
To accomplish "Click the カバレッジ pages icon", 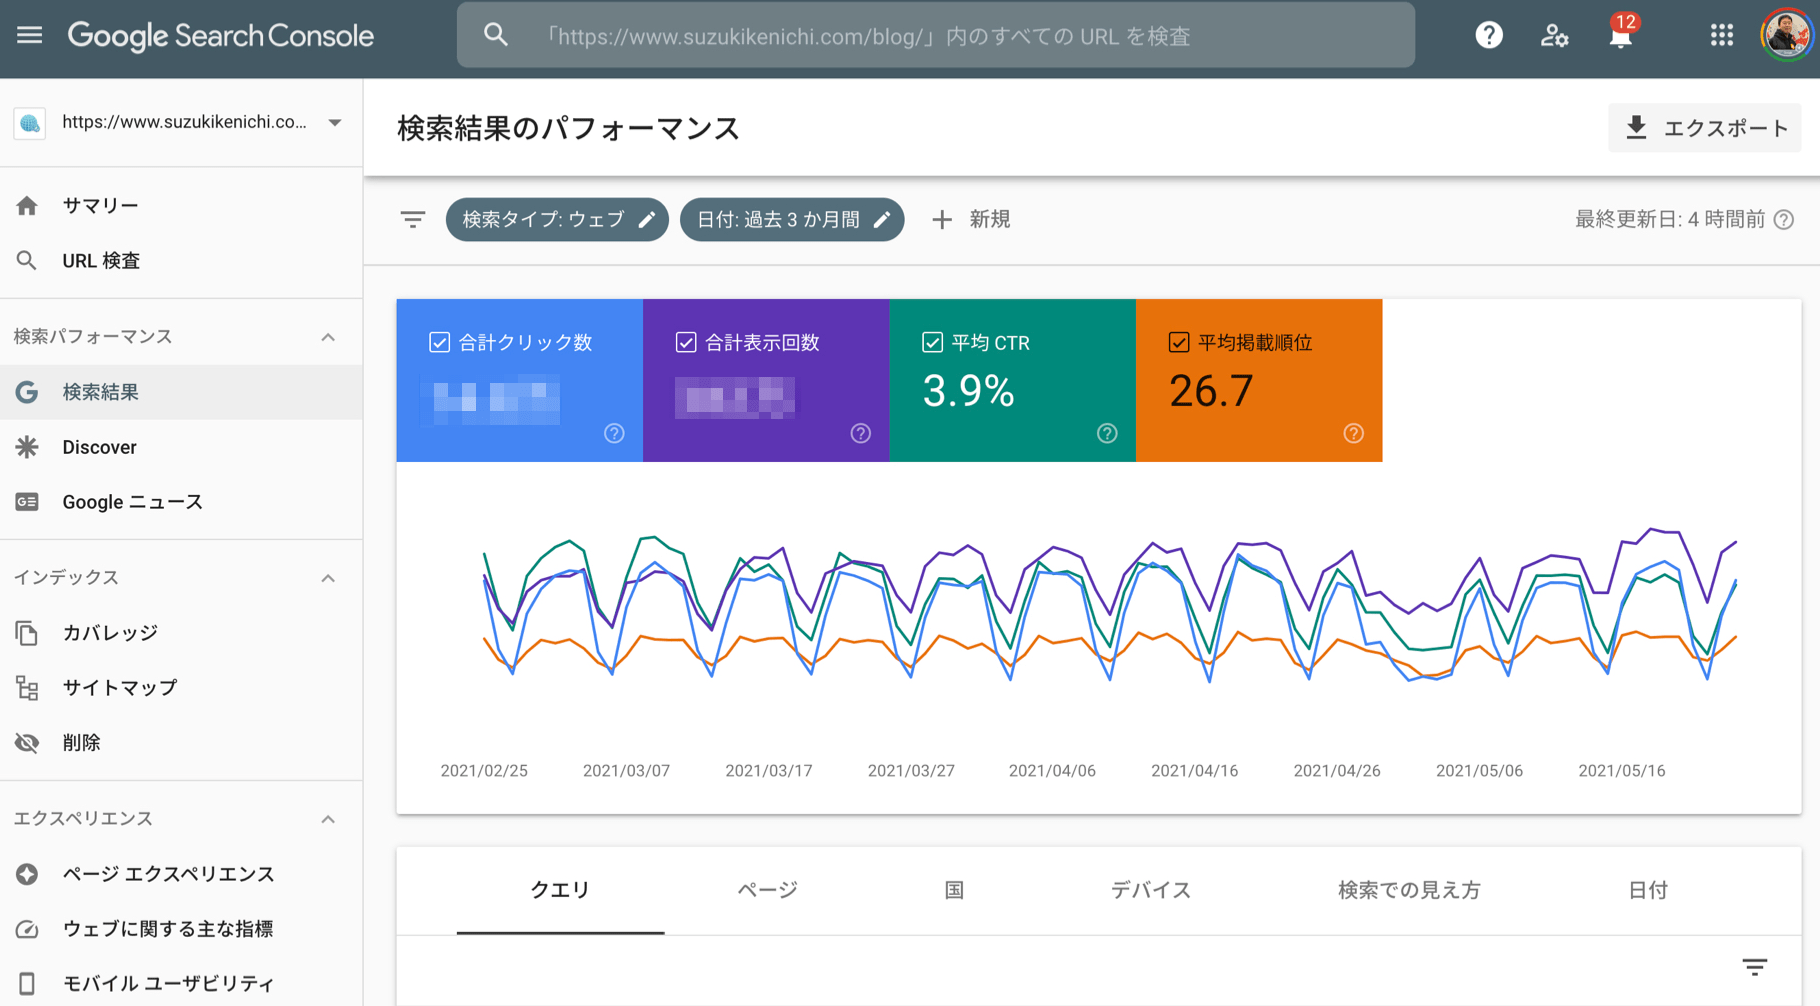I will [x=27, y=633].
